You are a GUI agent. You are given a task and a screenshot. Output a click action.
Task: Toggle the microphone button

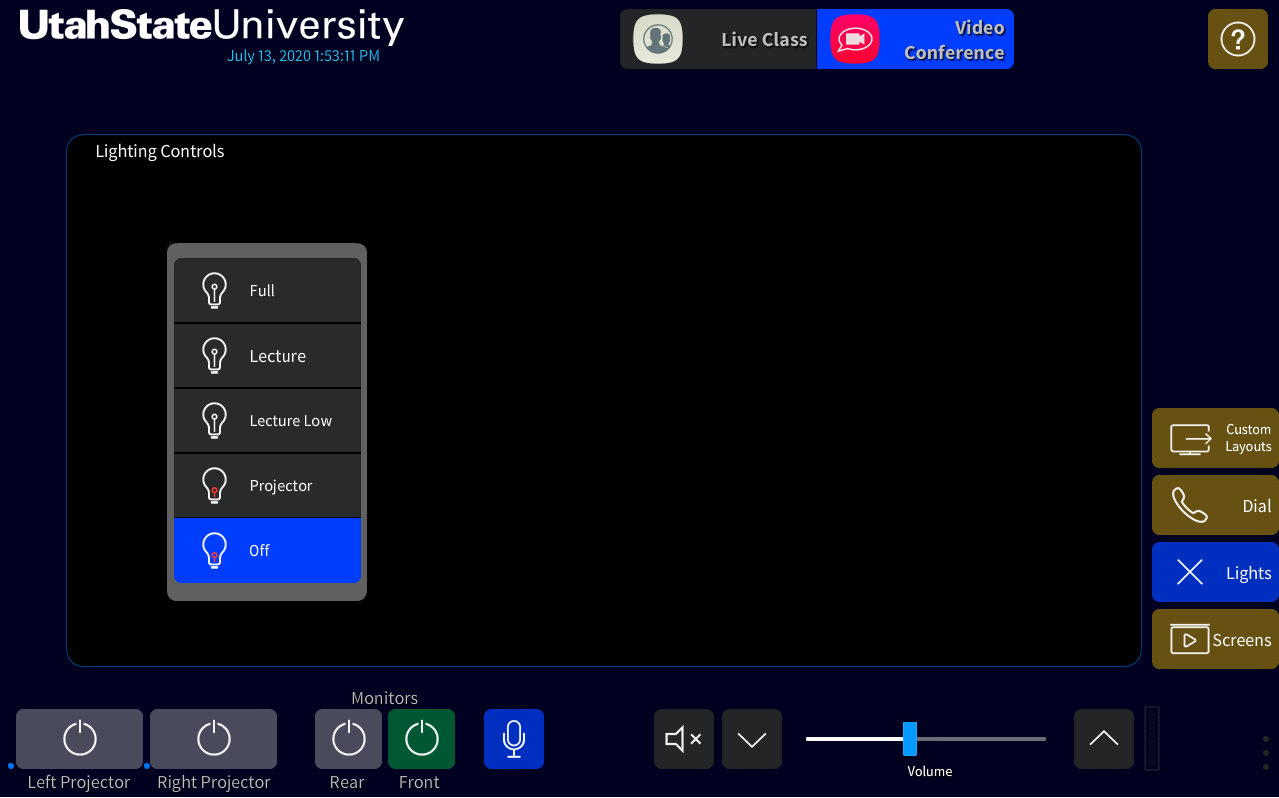coord(513,739)
